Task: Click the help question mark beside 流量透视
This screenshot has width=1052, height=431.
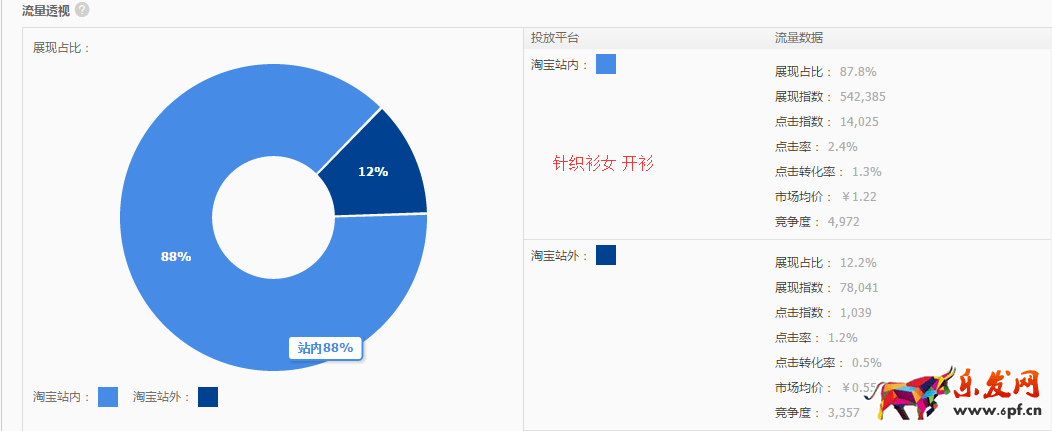Action: point(82,10)
